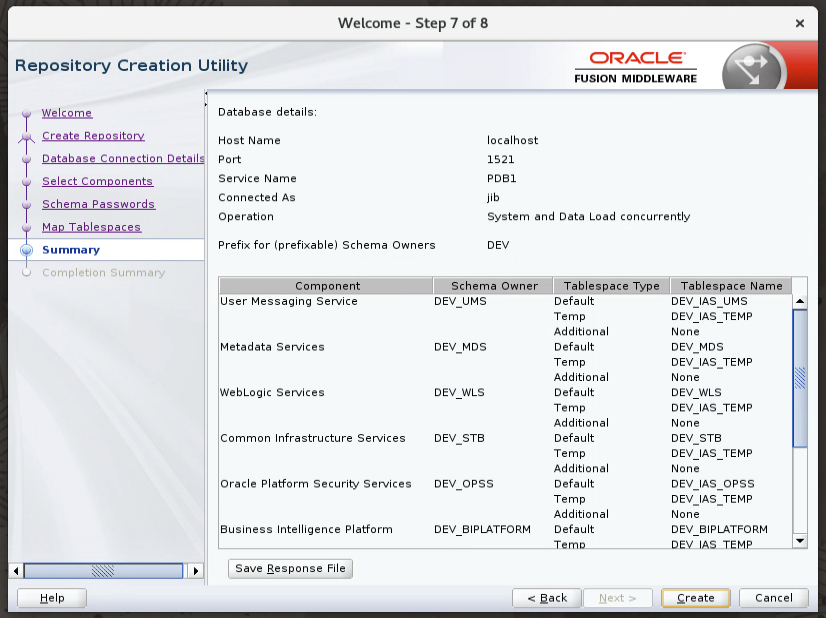Click the Tablespace Name column header
This screenshot has width=826, height=618.
[731, 286]
